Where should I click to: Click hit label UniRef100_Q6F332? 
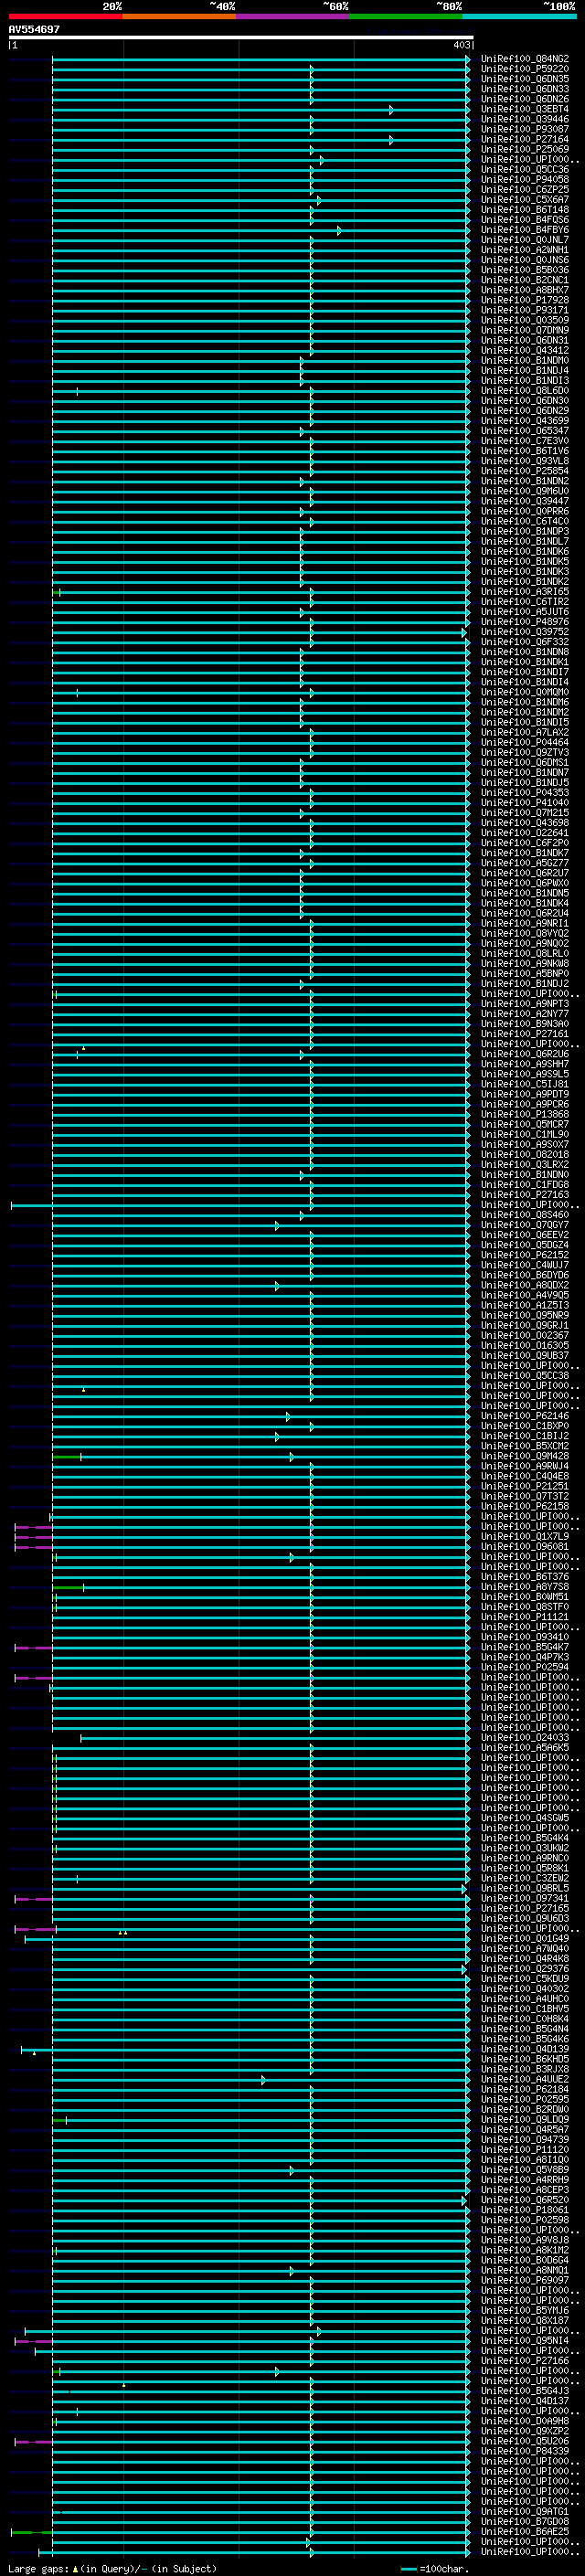[525, 642]
